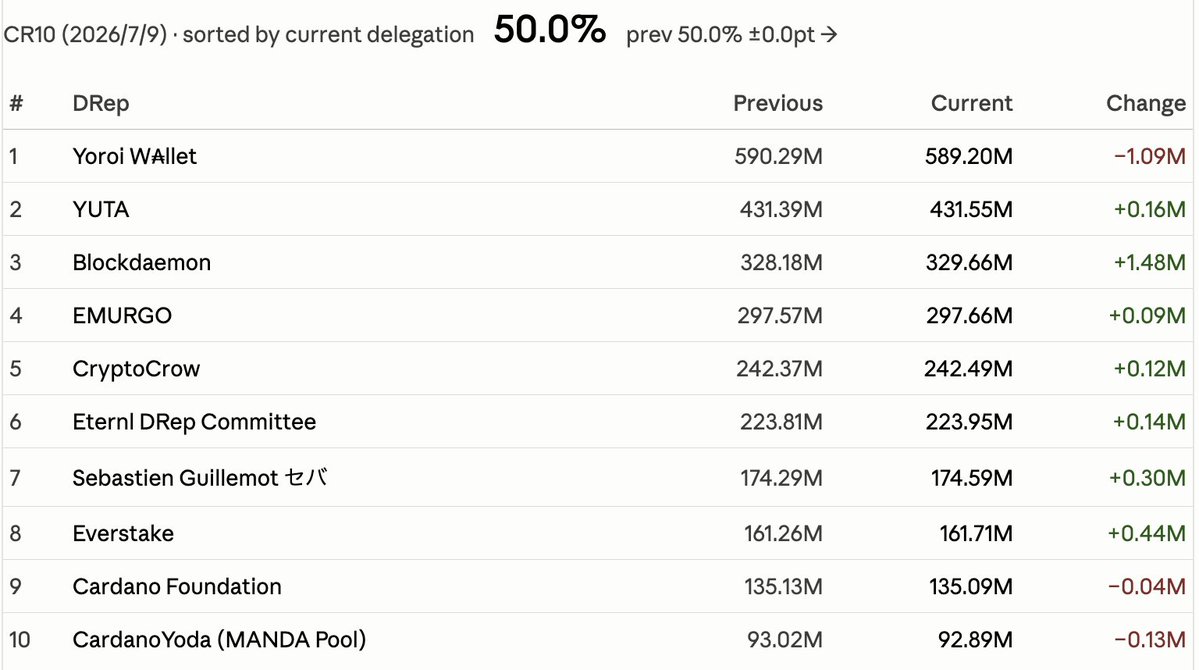Open the Yoroi Wallet DRep entry
1199x670 pixels.
point(135,156)
